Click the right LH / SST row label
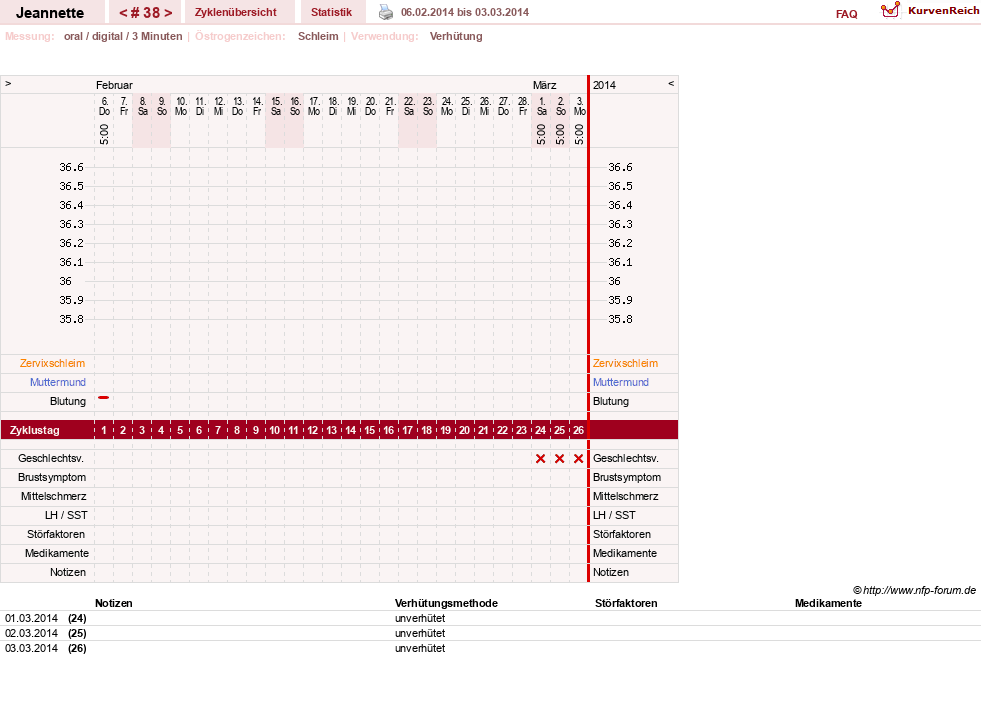 pyautogui.click(x=614, y=516)
